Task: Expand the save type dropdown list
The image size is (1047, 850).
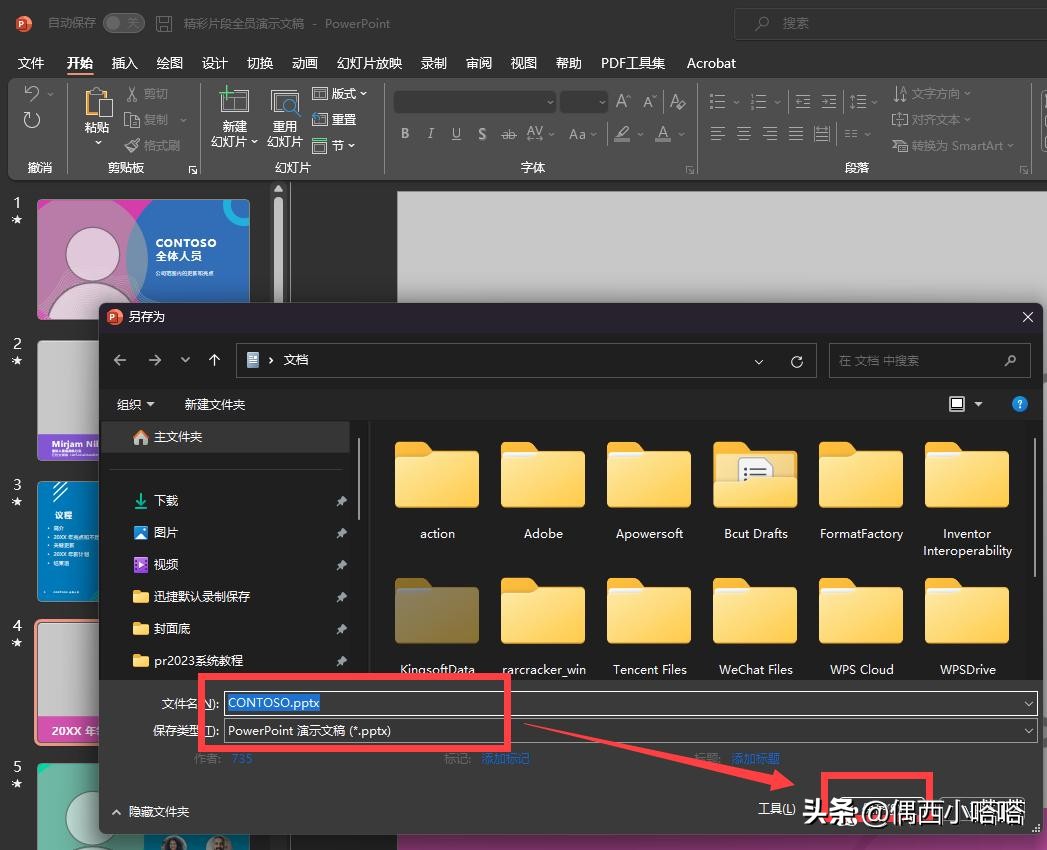Action: pyautogui.click(x=1028, y=731)
